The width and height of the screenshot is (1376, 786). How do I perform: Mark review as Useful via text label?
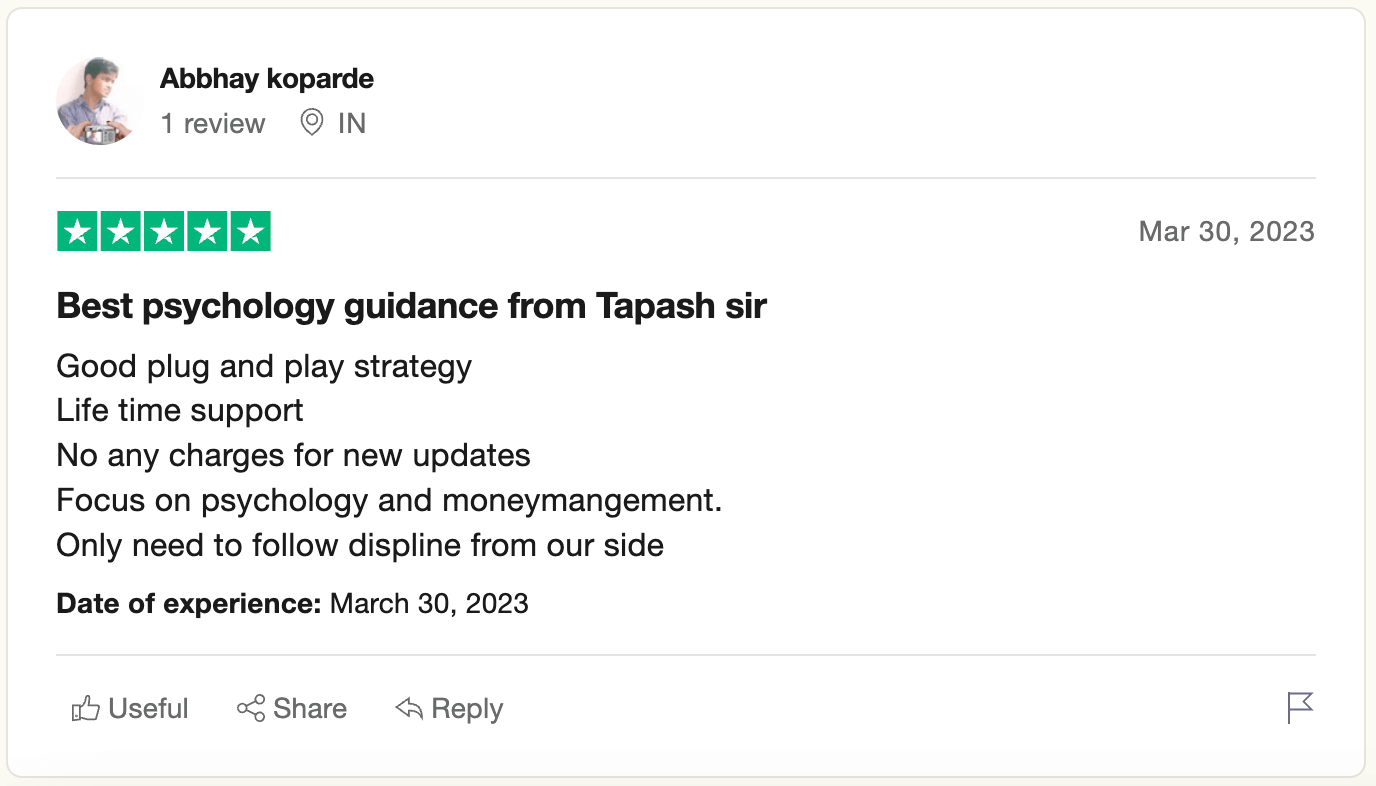tap(148, 709)
